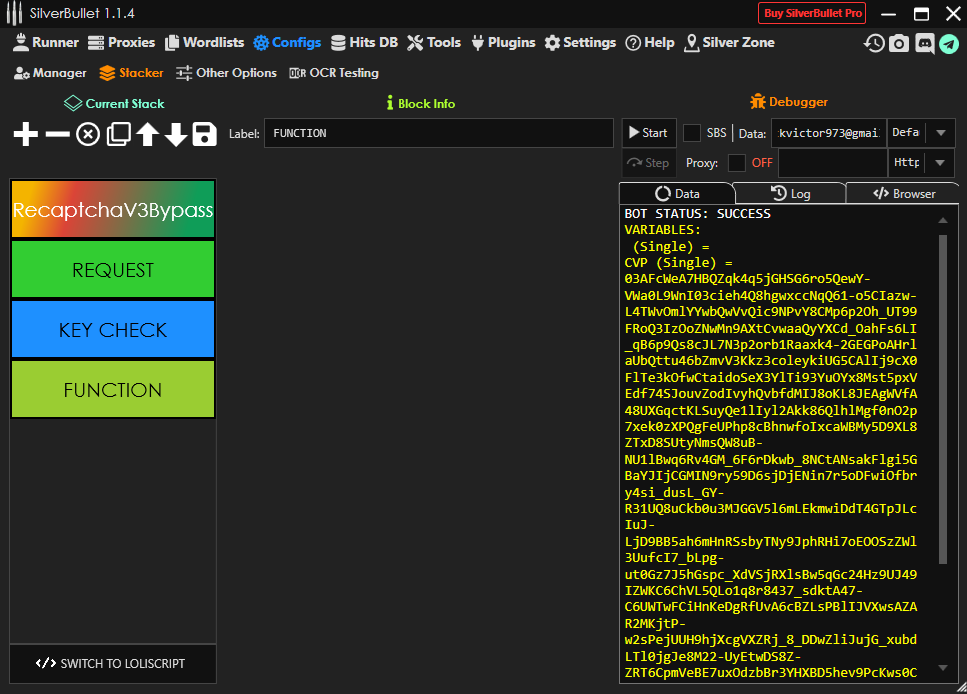Move block up with the up arrow
Viewport: 967px width, 694px height.
pos(148,134)
